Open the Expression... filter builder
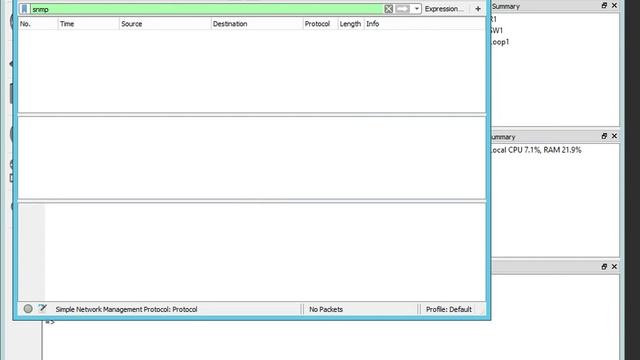640x360 pixels. coord(444,9)
